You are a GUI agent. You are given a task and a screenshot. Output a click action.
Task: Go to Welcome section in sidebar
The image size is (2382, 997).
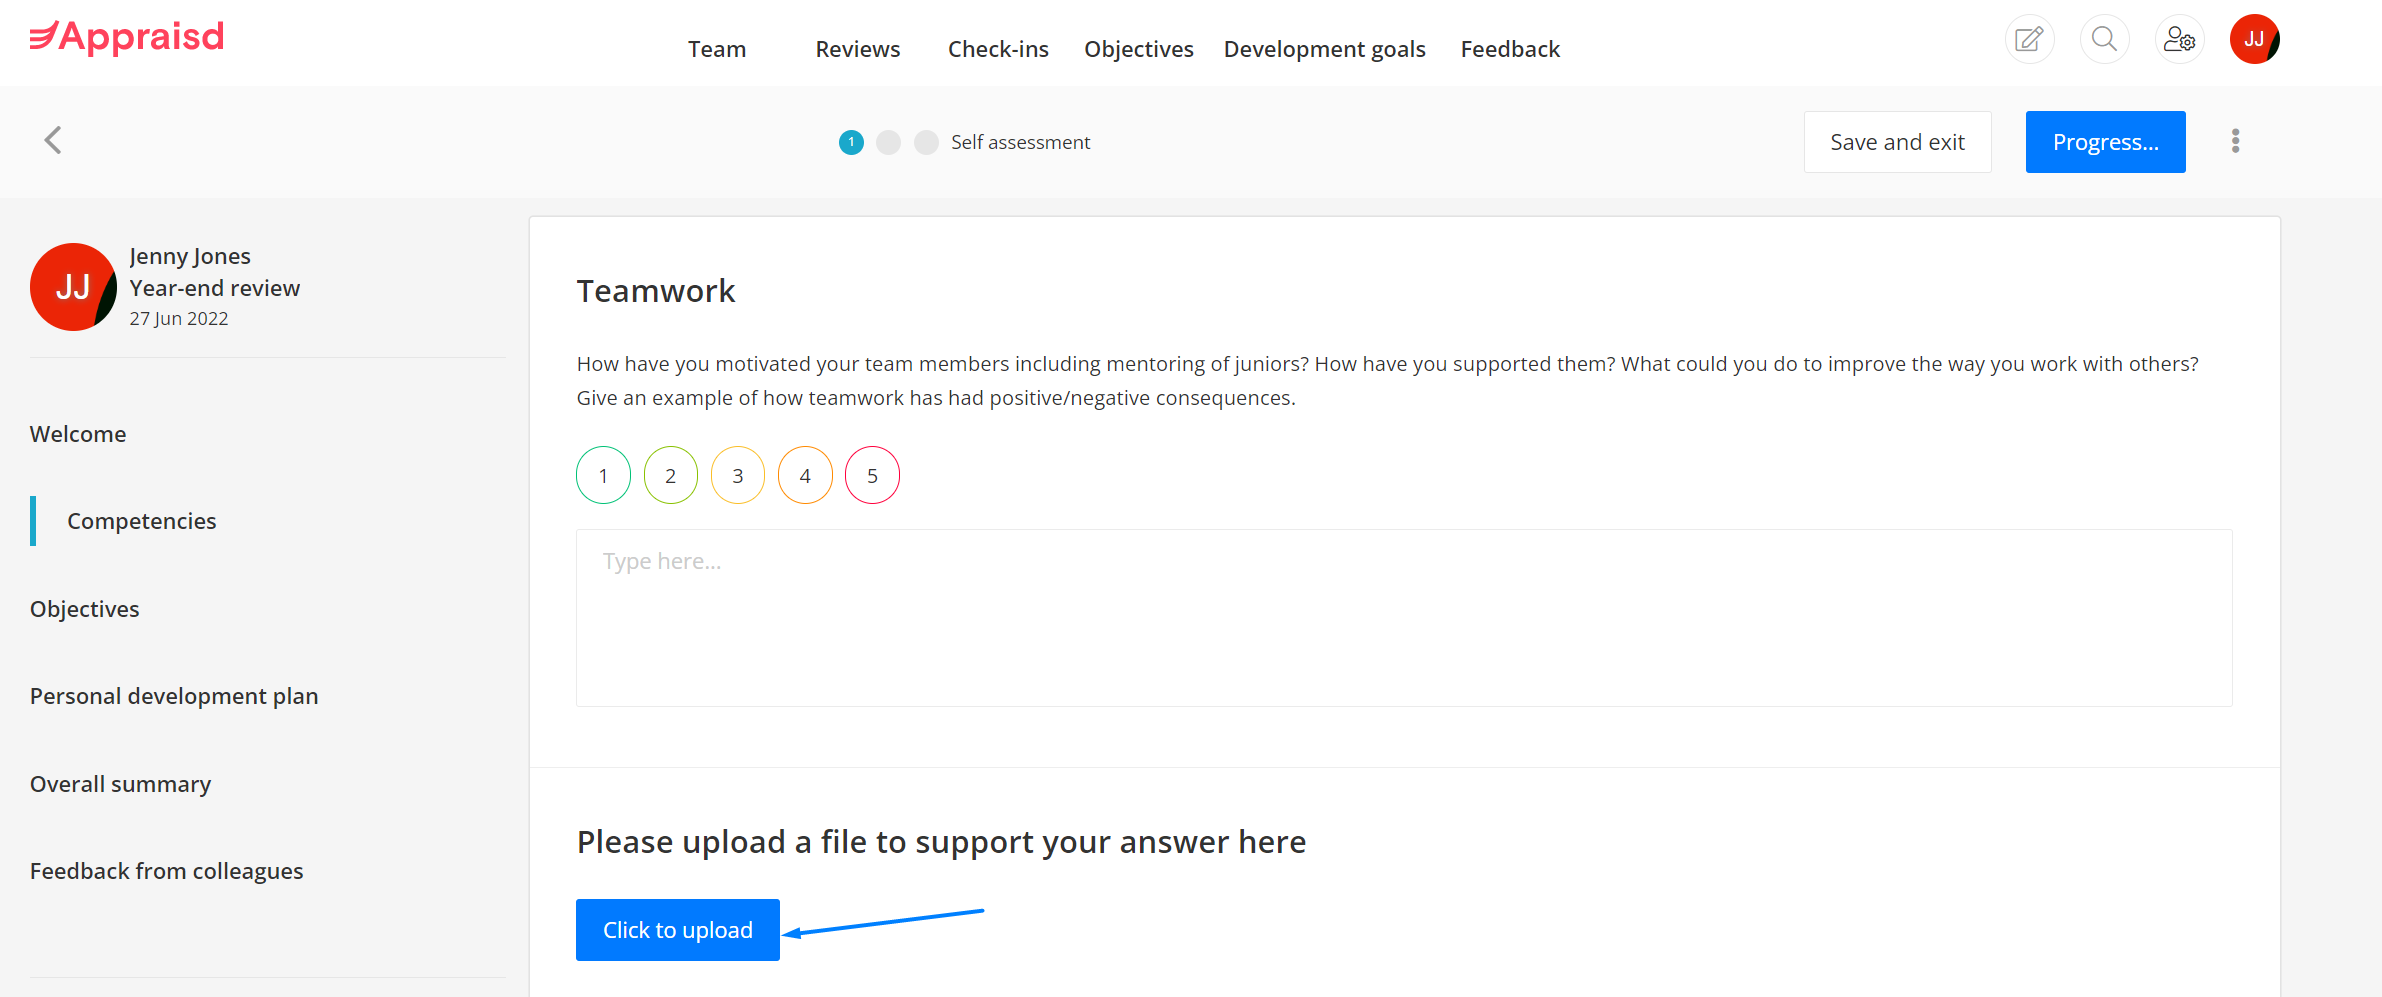78,434
